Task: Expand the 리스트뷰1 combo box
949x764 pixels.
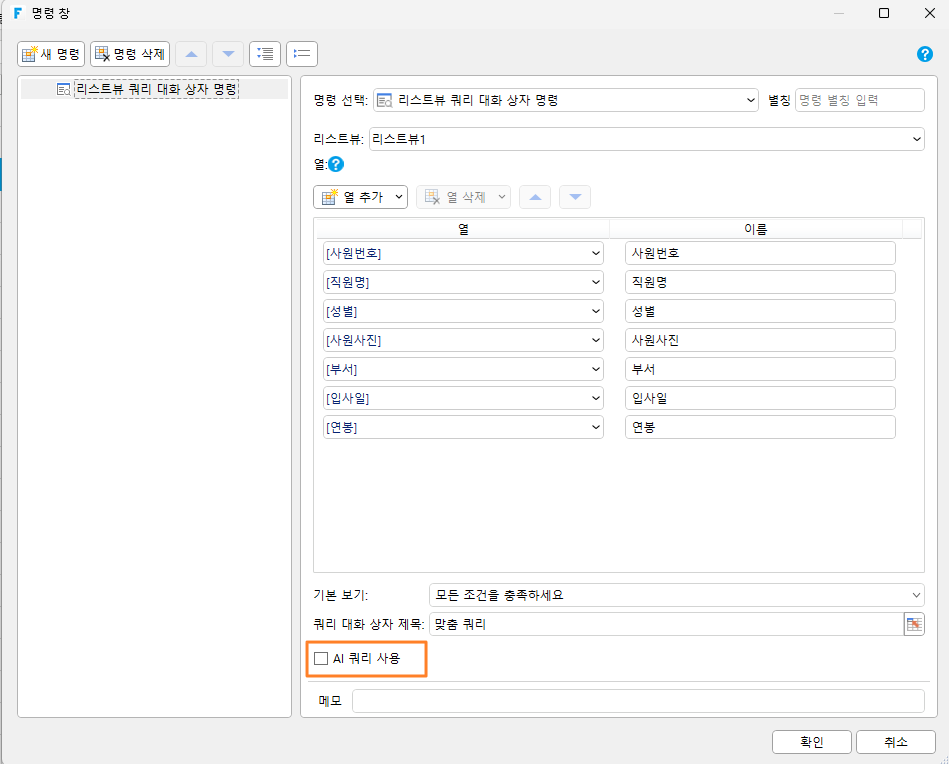Action: click(x=646, y=139)
